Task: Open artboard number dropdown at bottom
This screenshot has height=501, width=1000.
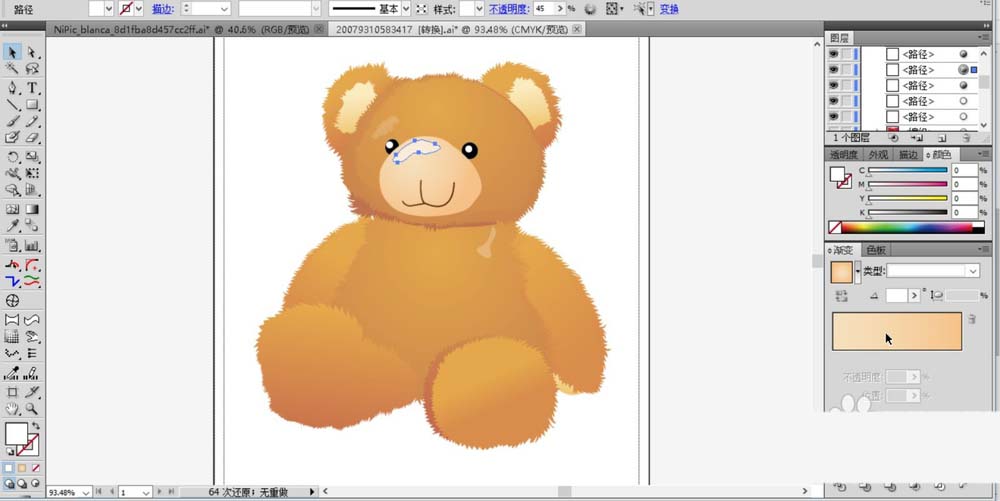Action: [x=146, y=492]
